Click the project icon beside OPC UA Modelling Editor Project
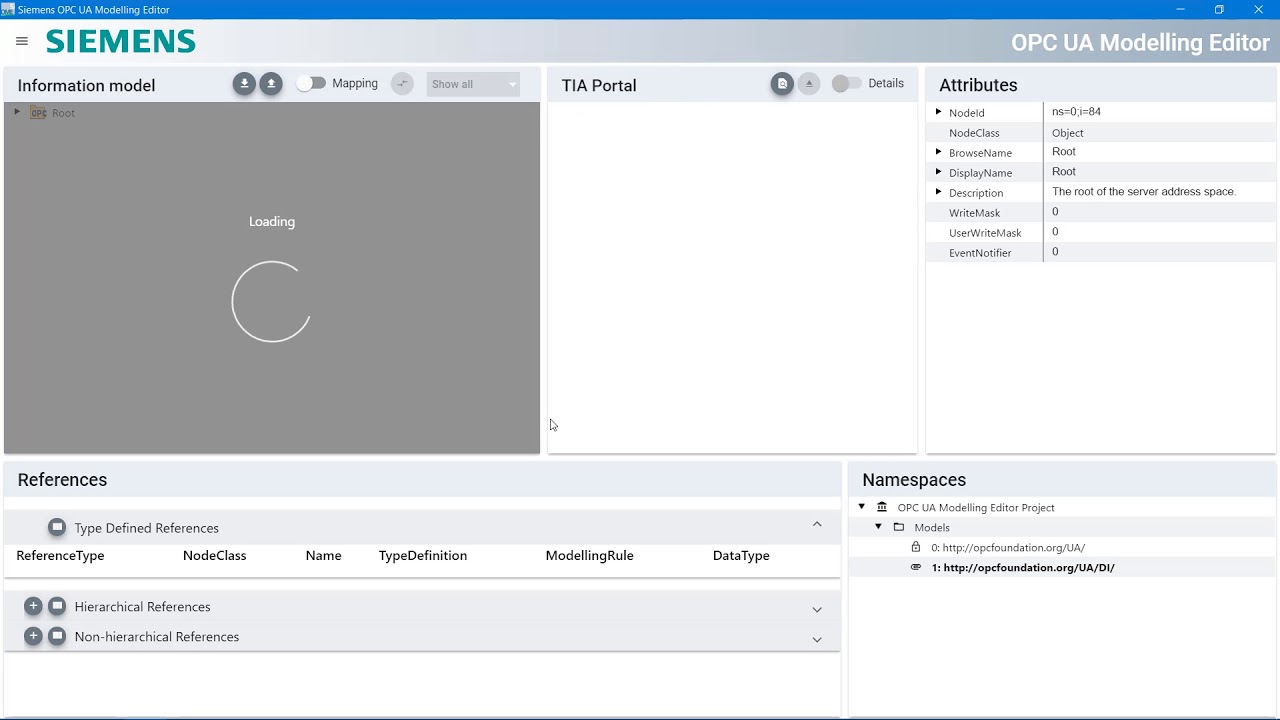1280x720 pixels. tap(882, 507)
